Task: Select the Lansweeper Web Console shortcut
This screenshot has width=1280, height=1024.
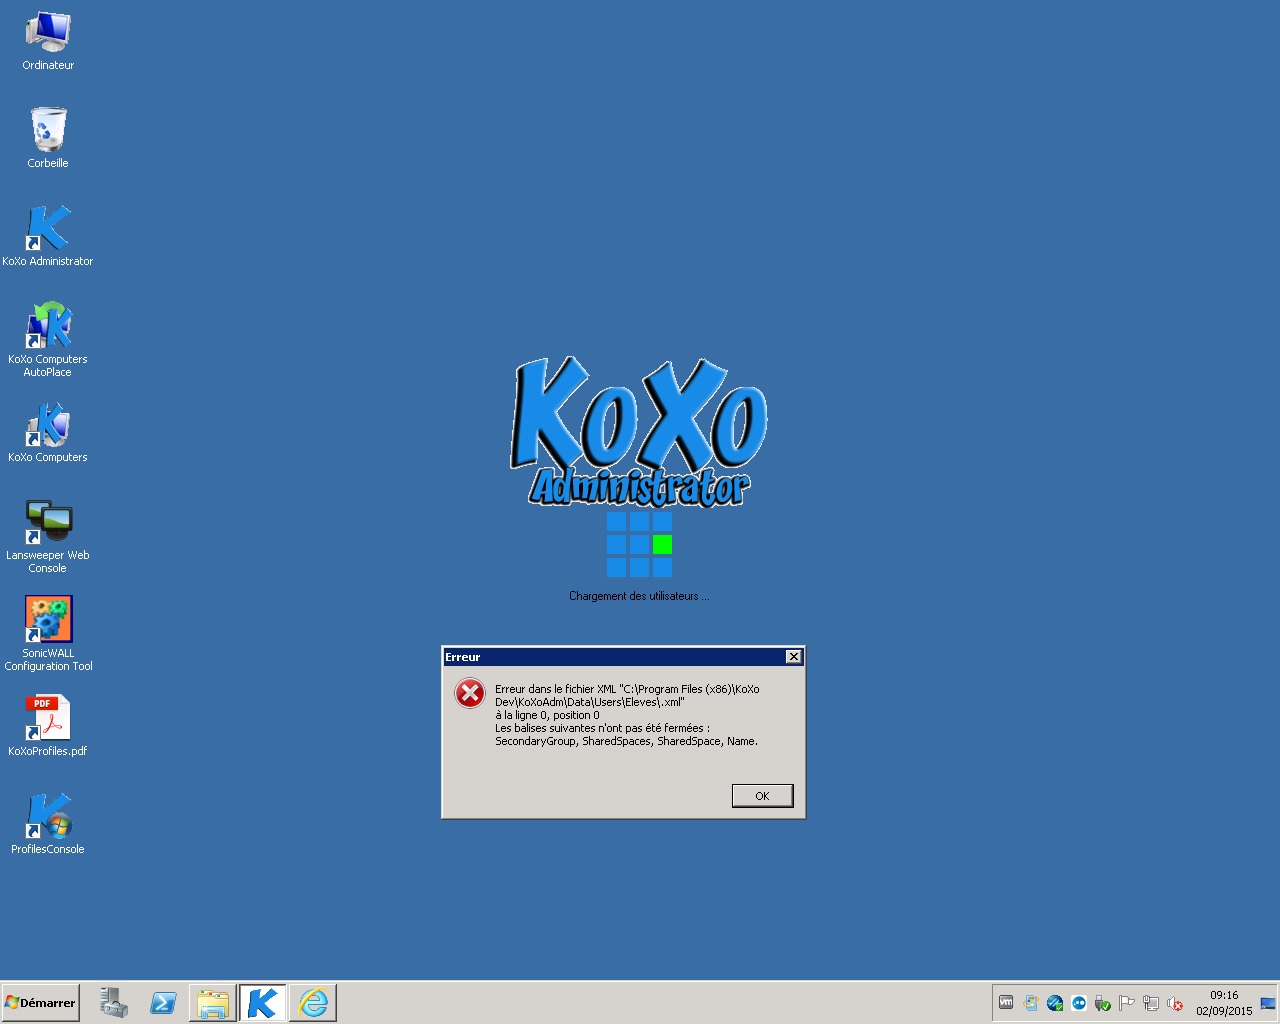Action: click(x=48, y=535)
